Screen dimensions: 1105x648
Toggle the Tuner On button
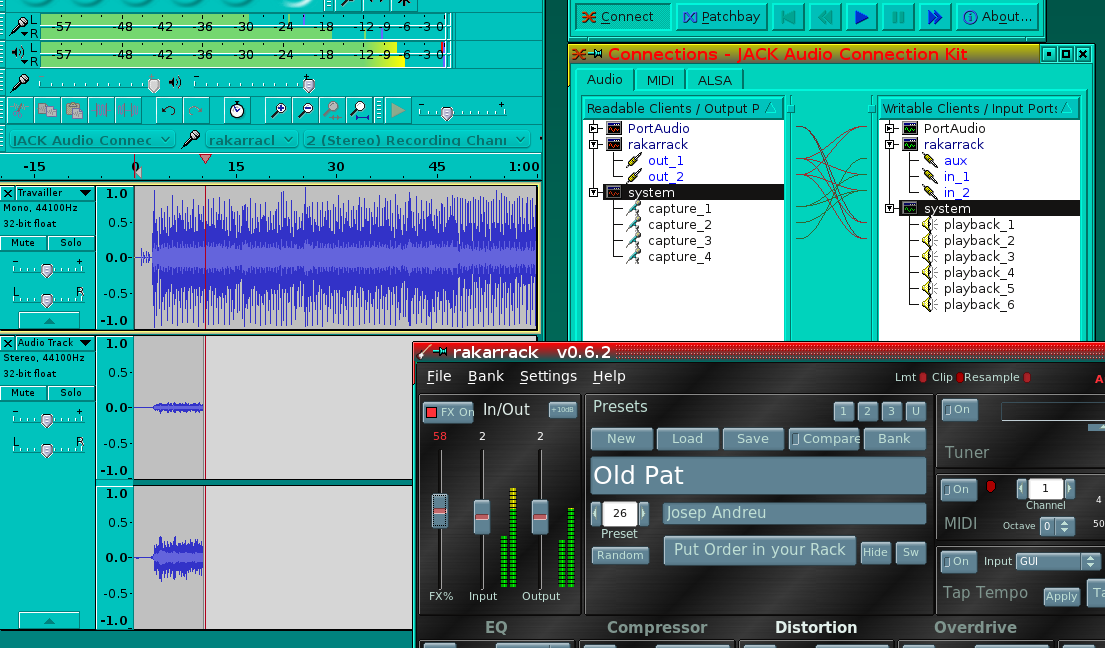(959, 410)
